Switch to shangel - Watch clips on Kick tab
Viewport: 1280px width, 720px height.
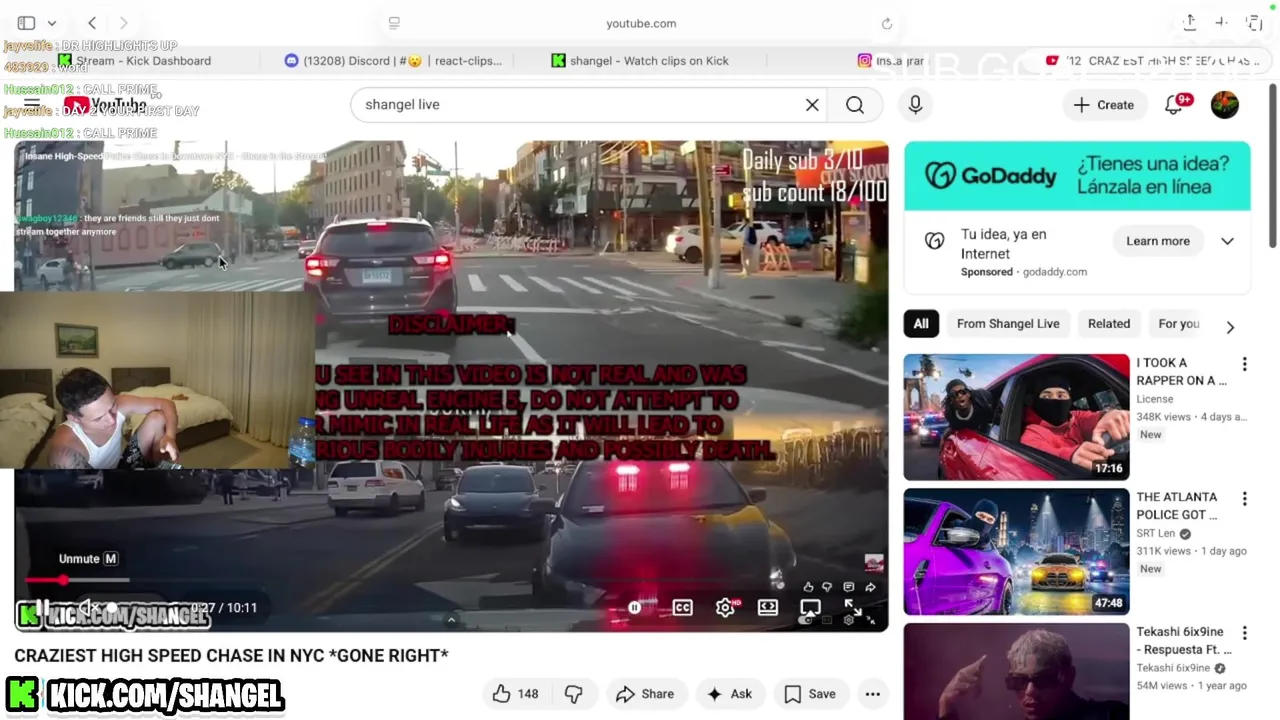(640, 61)
